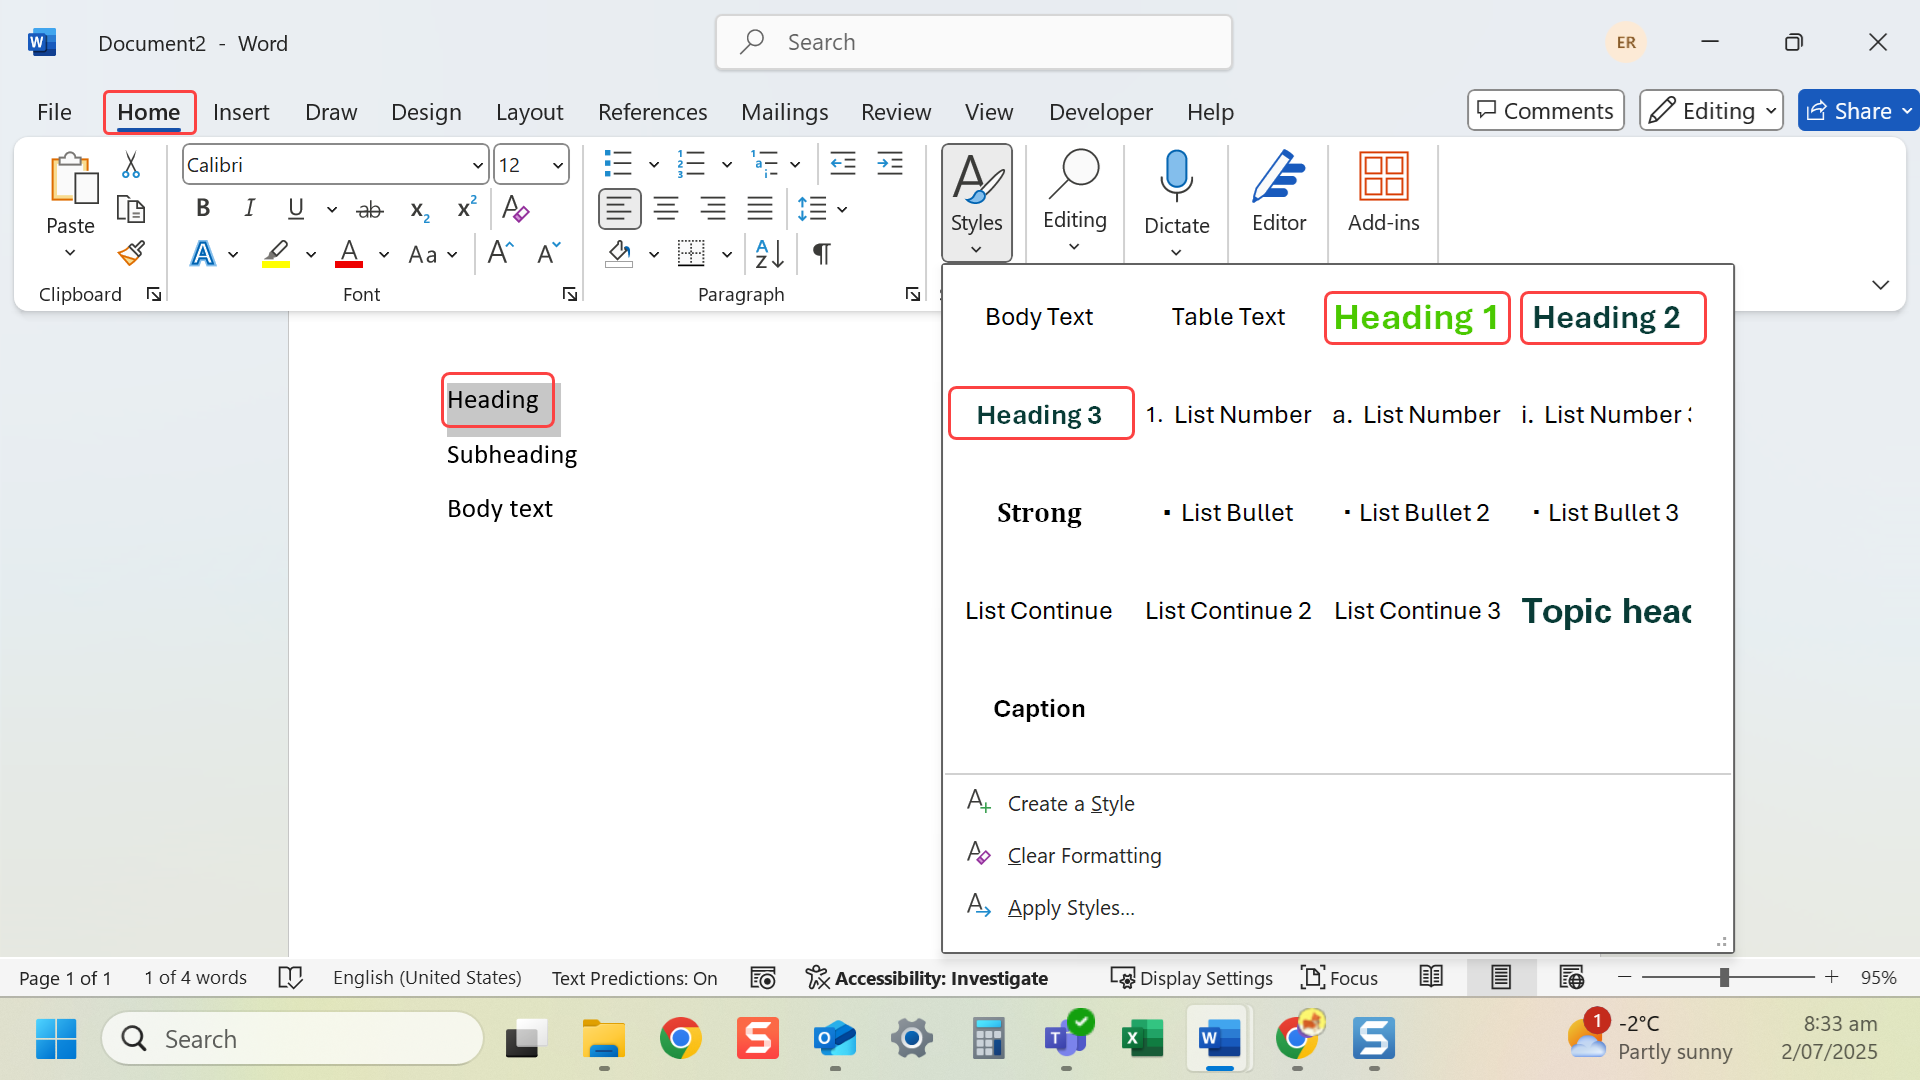
Task: Open the Add-ins gallery
Action: [x=1384, y=192]
